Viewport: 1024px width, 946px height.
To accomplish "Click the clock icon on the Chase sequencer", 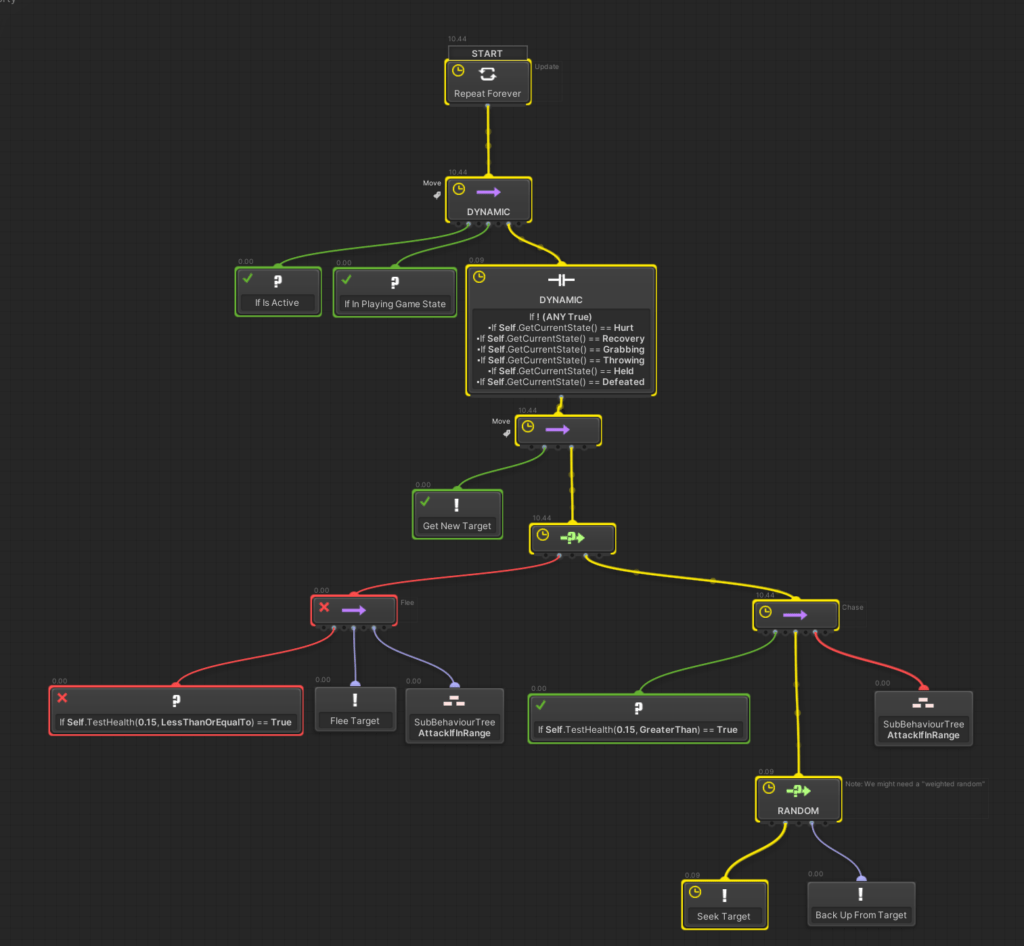I will [765, 612].
